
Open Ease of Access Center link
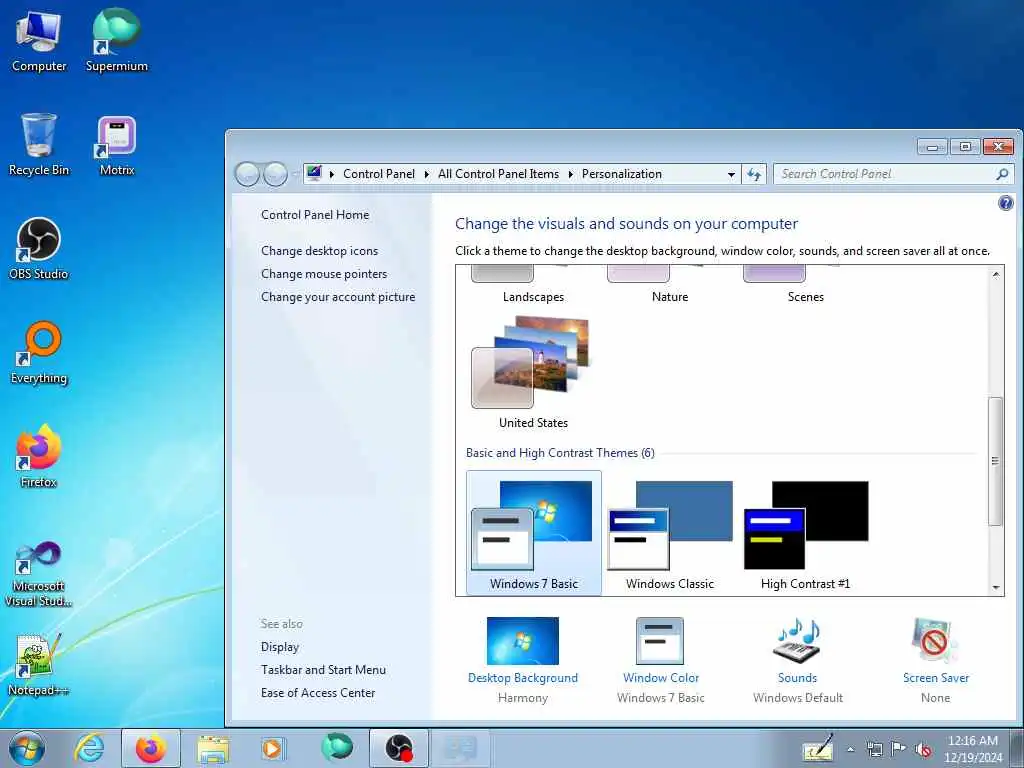(x=318, y=693)
